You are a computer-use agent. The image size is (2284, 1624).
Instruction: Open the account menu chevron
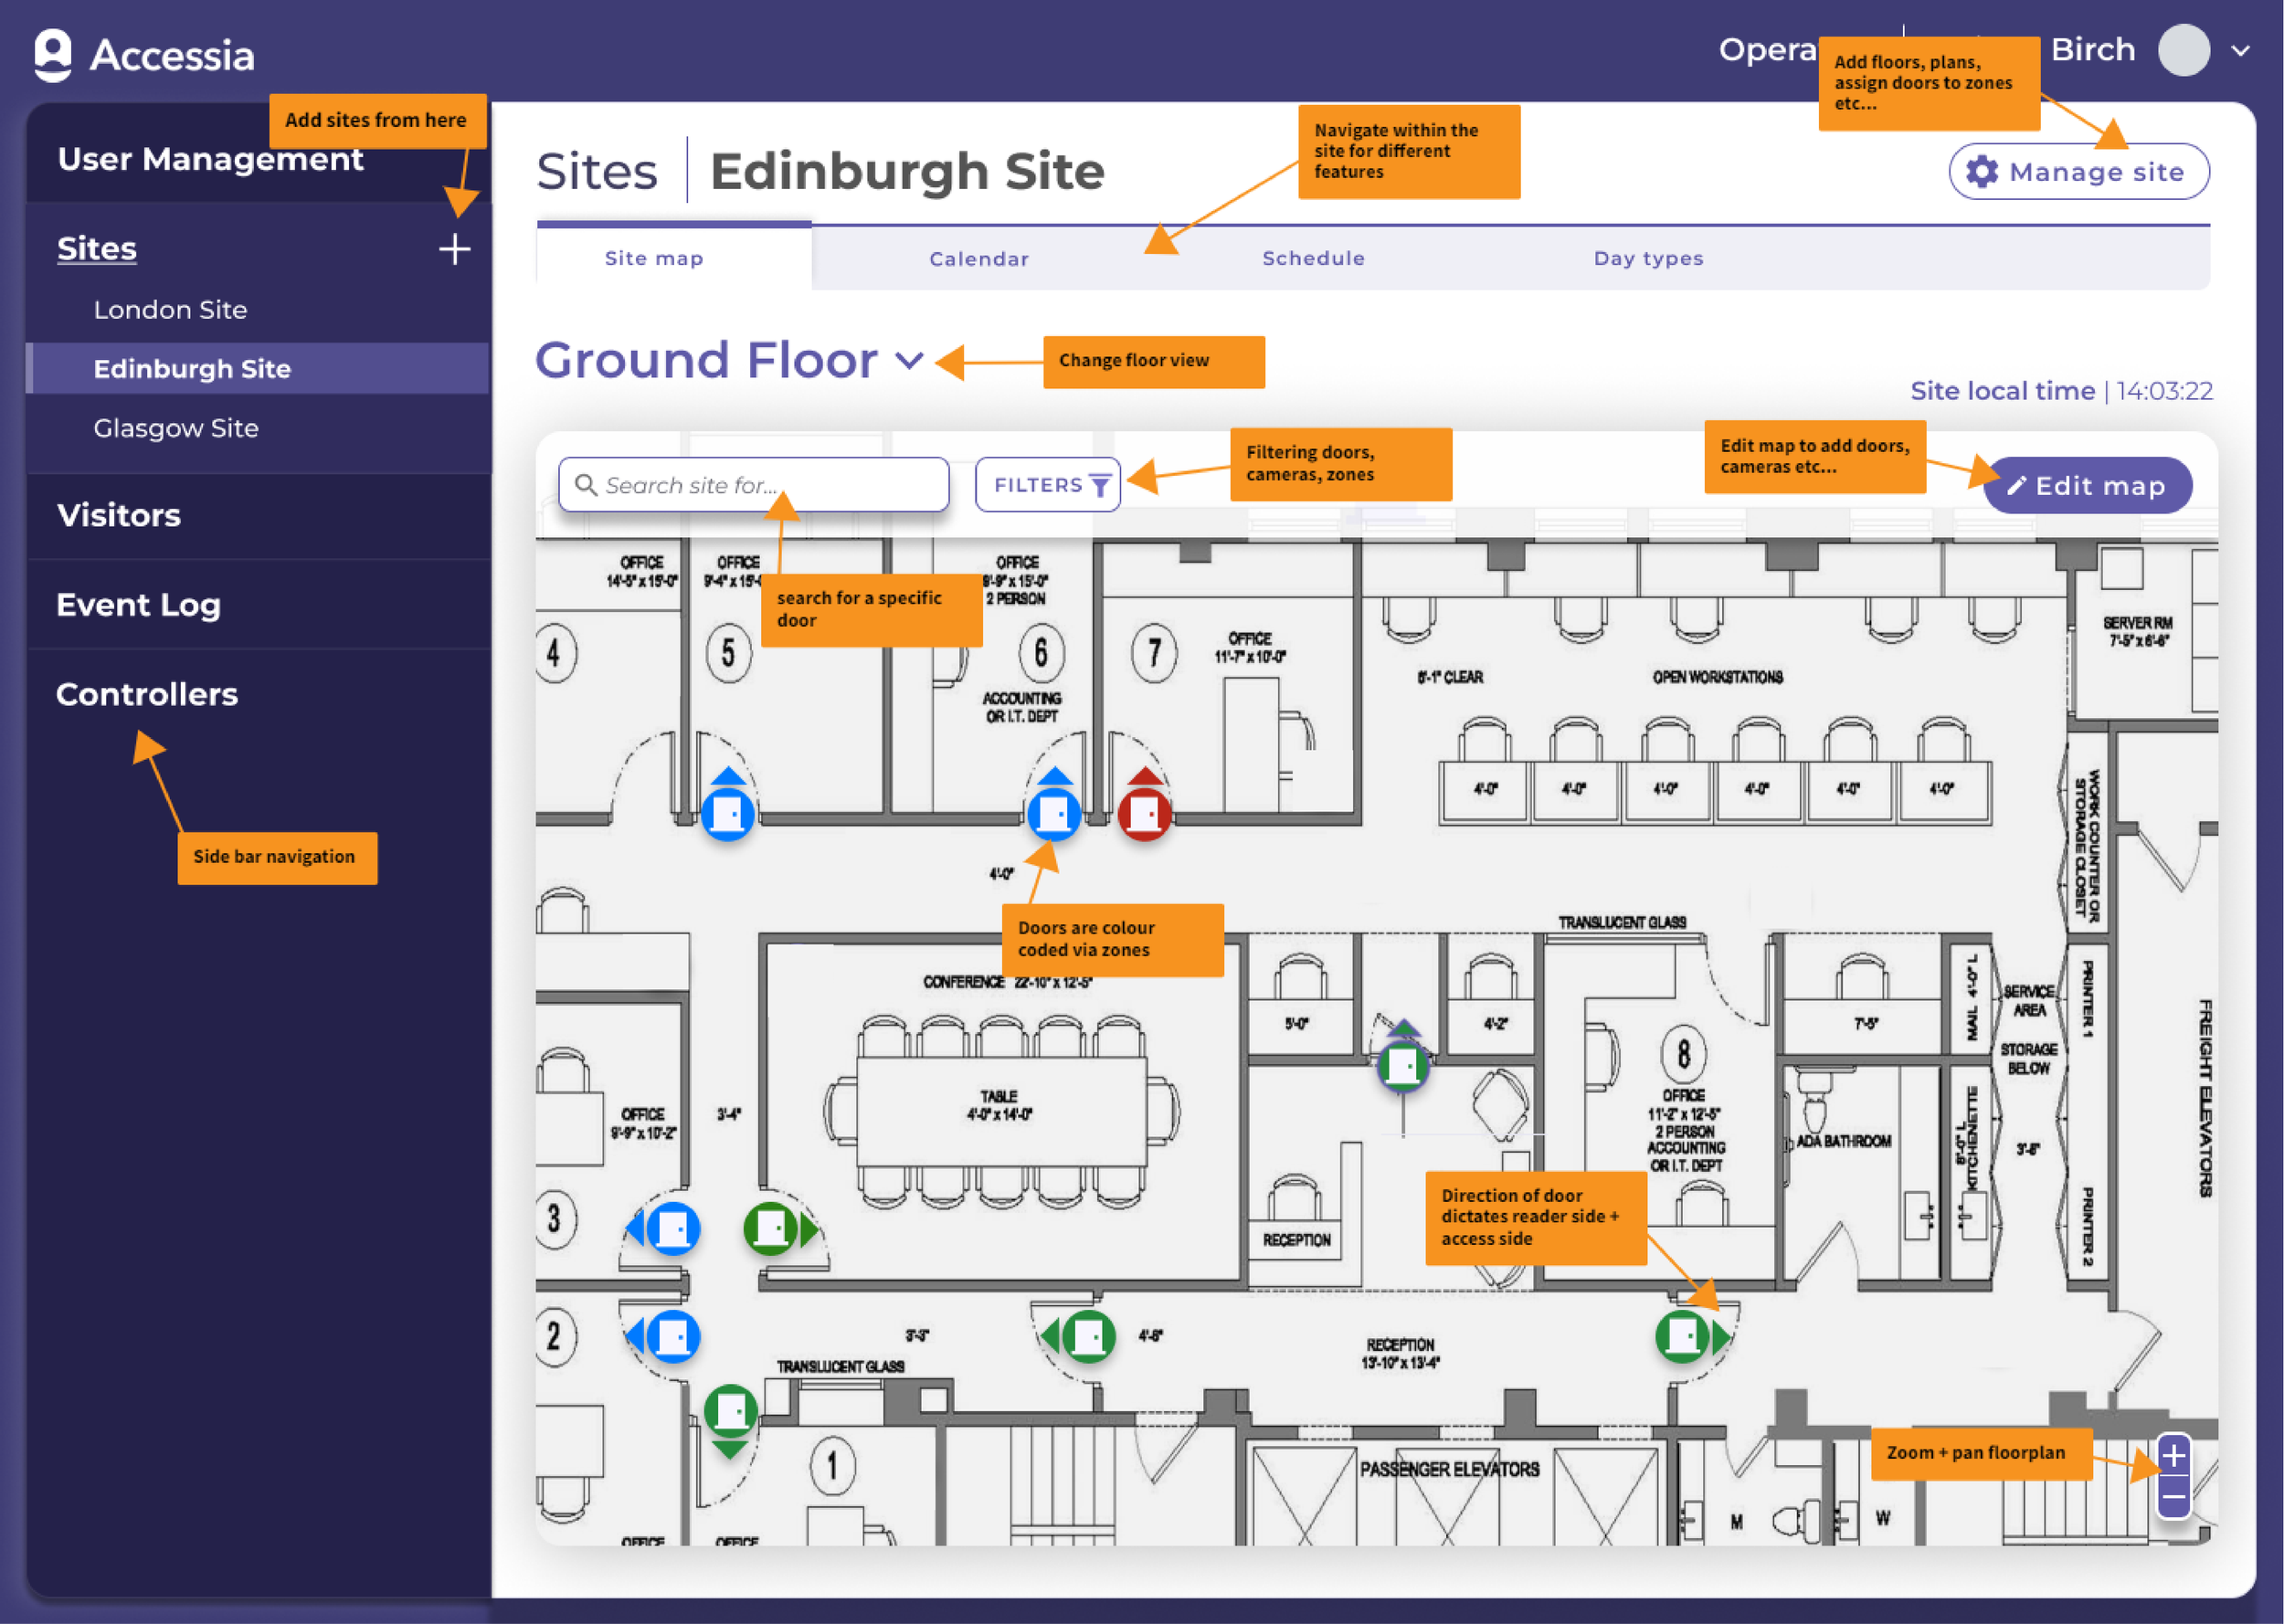pyautogui.click(x=2241, y=50)
